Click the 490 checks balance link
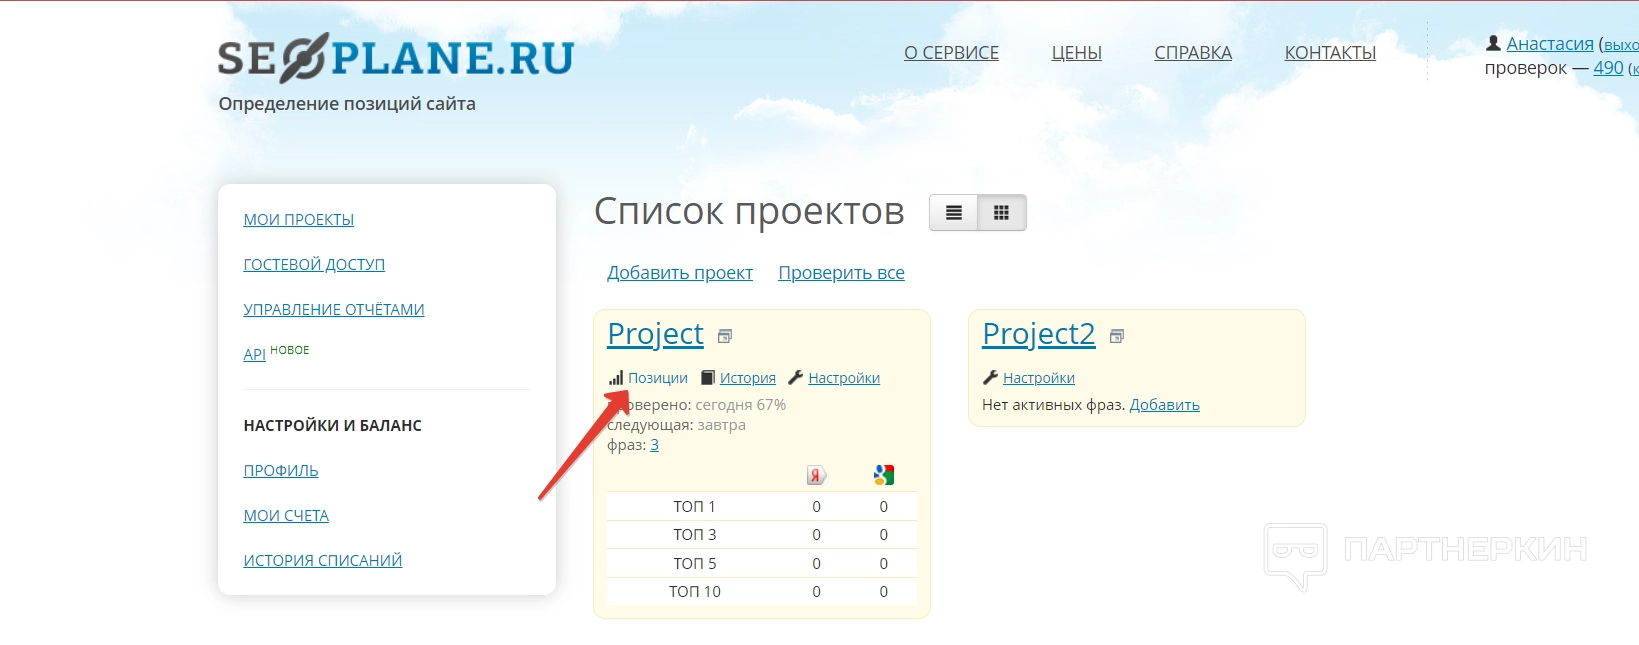The height and width of the screenshot is (645, 1639). coord(1608,68)
